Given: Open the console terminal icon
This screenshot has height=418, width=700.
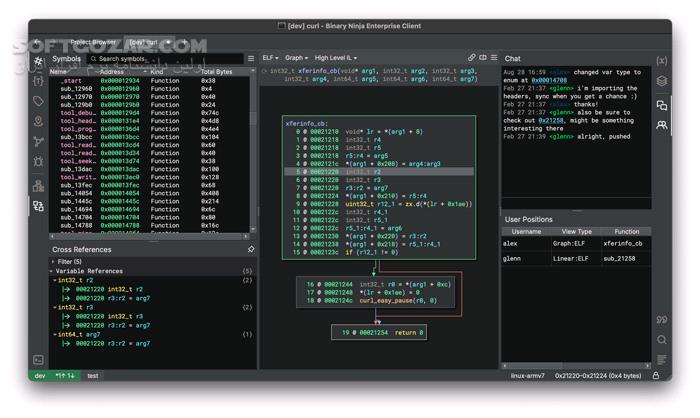Looking at the screenshot, I should click(x=38, y=359).
